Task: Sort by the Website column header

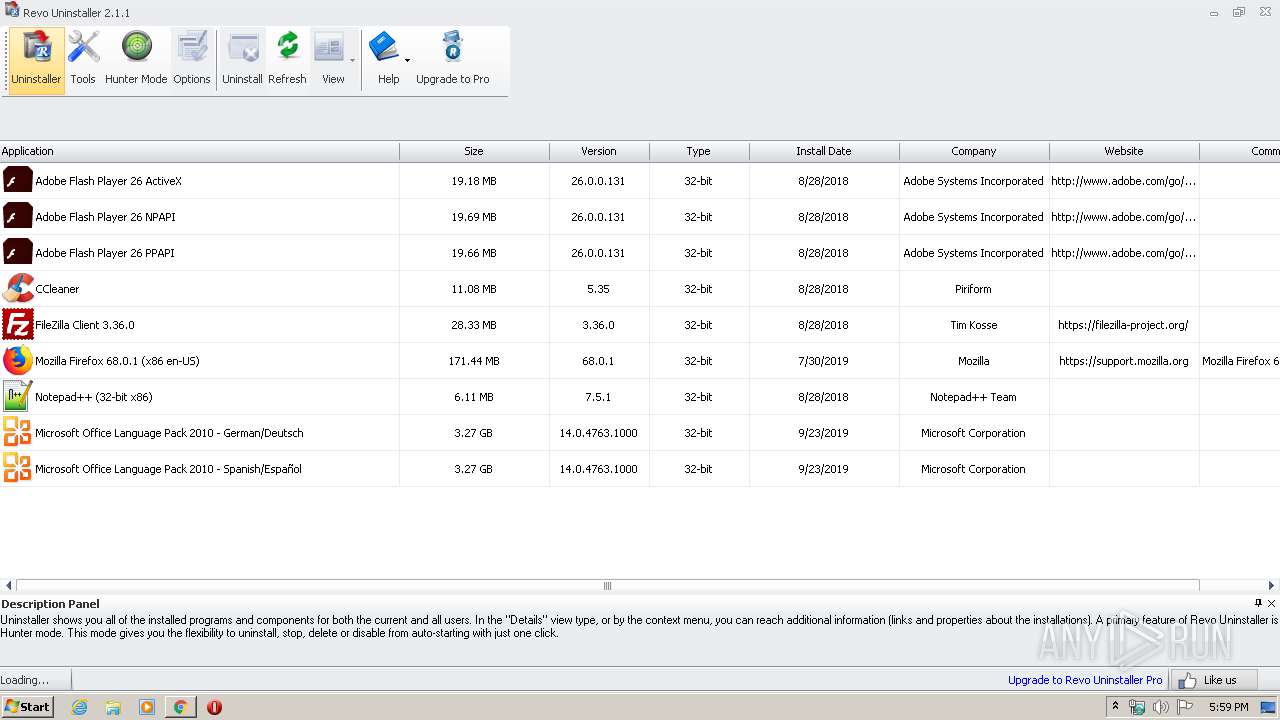Action: [1124, 151]
